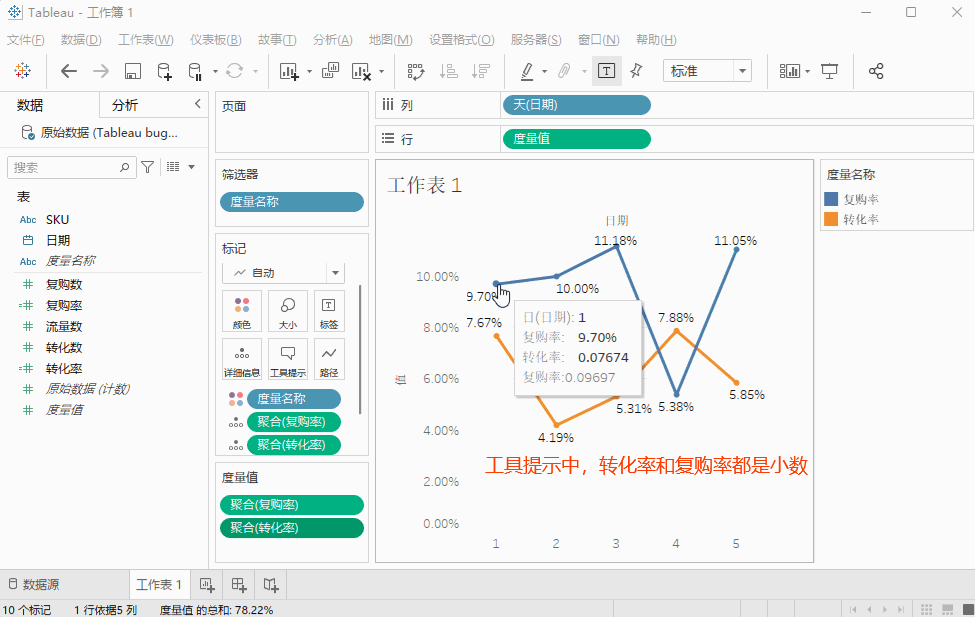This screenshot has height=617, width=975.
Task: Click the marks card scrollbar
Action: 360,350
